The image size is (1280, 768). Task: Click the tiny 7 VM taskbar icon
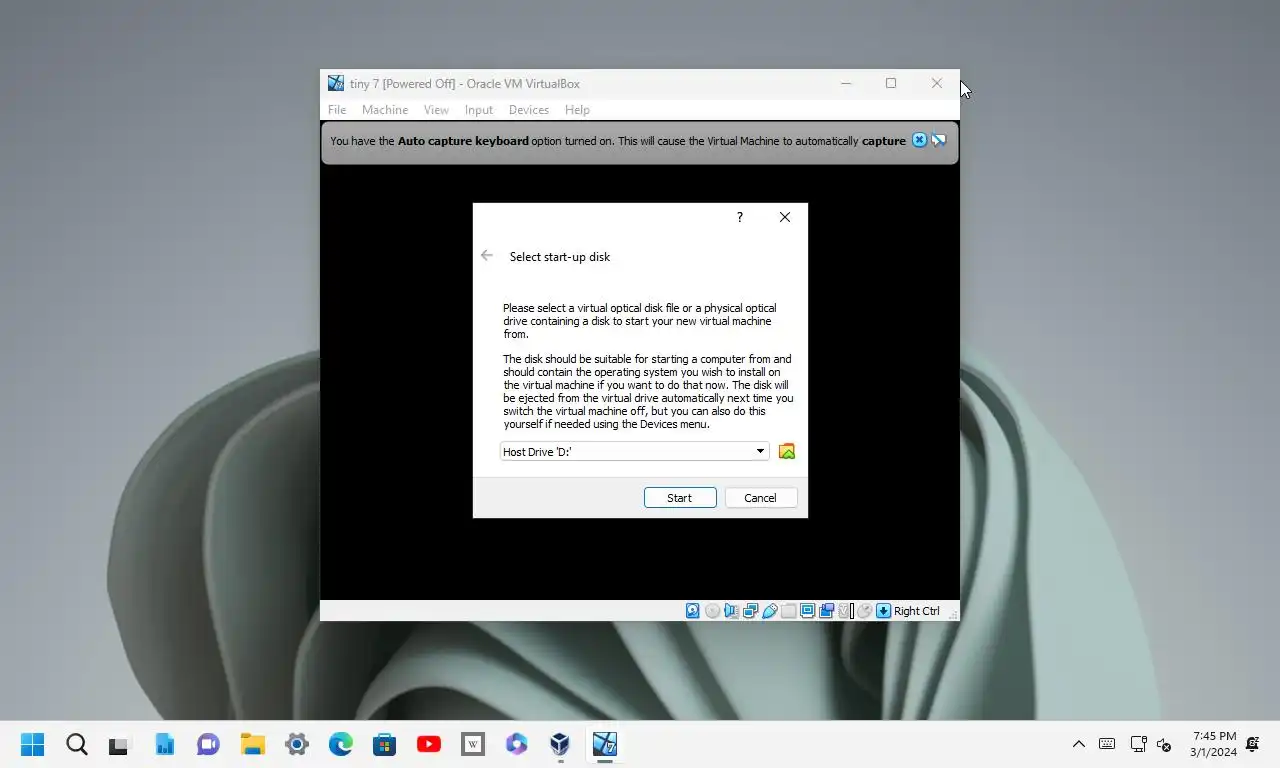point(604,744)
